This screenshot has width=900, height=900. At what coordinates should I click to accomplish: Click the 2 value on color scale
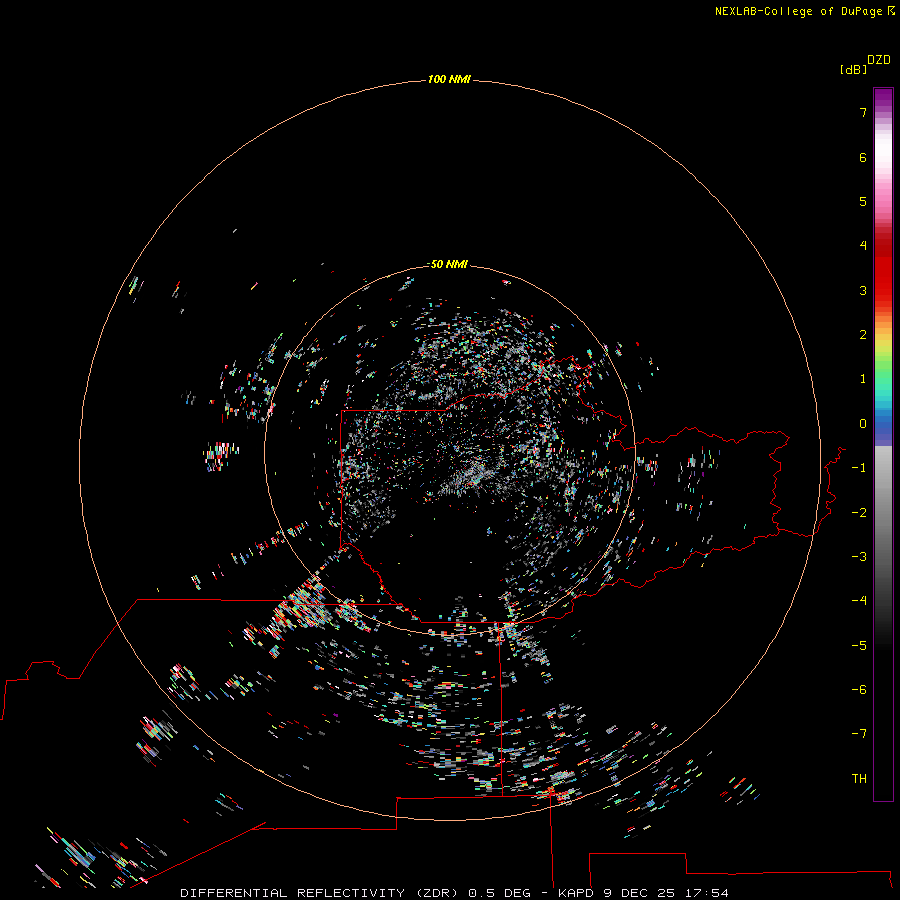[x=863, y=335]
